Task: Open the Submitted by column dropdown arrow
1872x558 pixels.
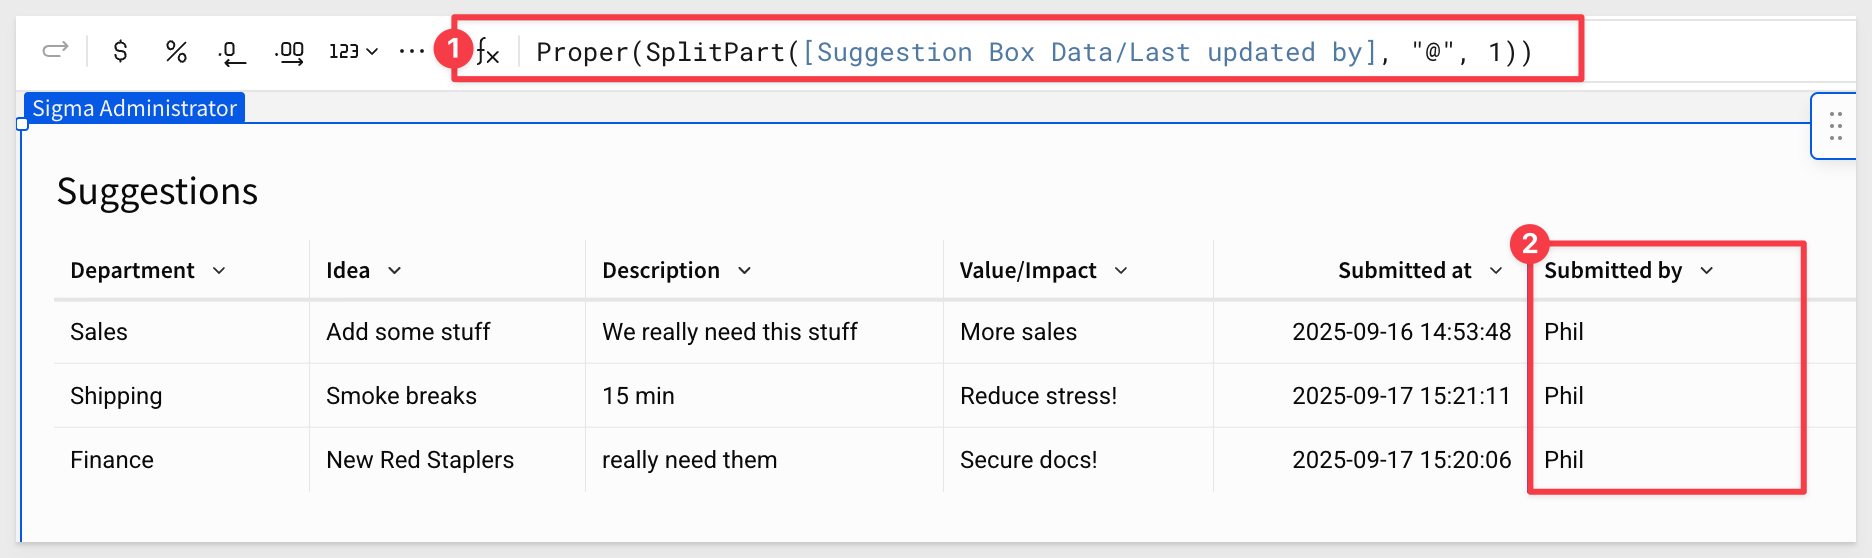Action: (x=1707, y=271)
